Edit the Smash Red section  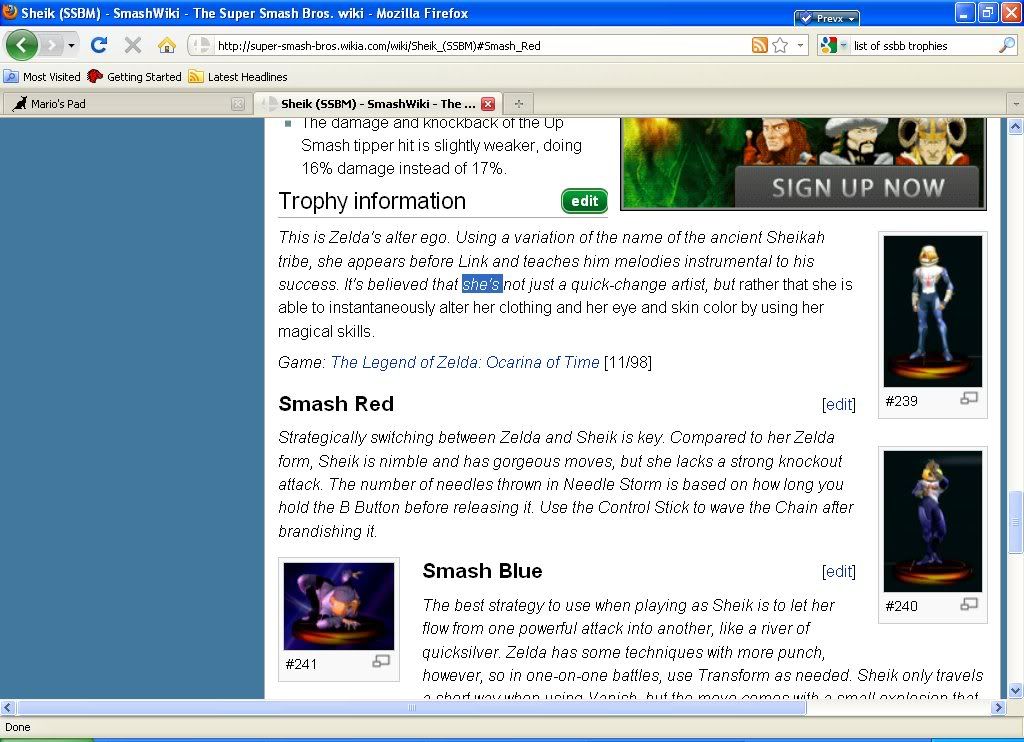click(839, 405)
